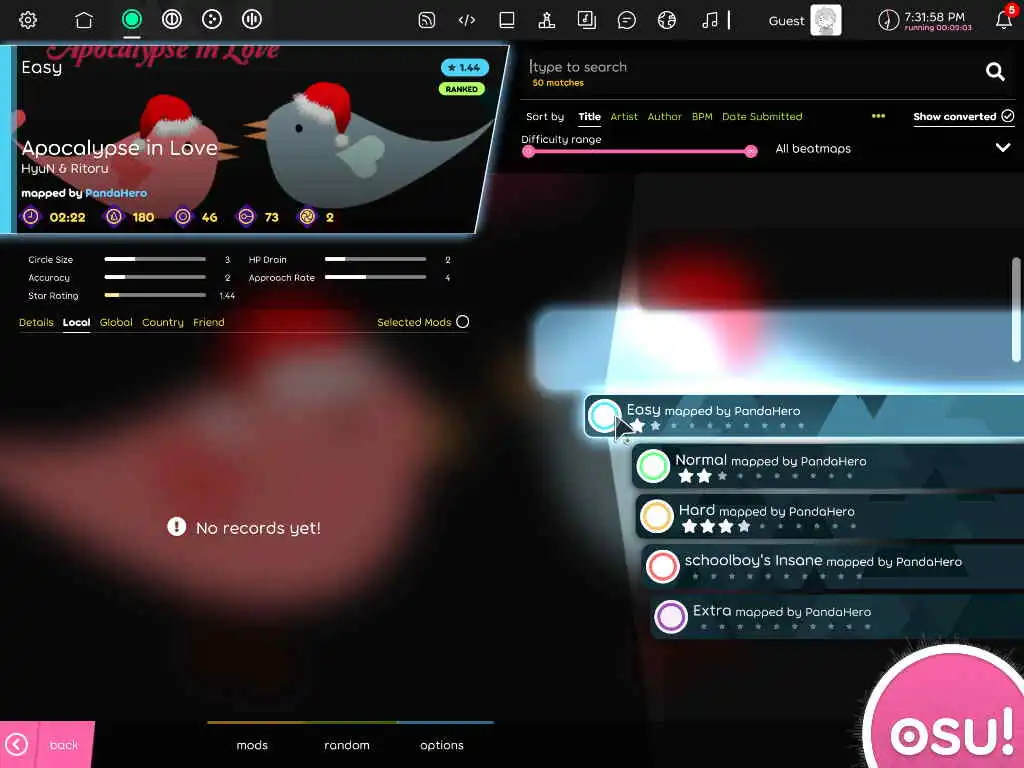Viewport: 1024px width, 768px height.
Task: Open the notifications bell
Action: (1004, 20)
